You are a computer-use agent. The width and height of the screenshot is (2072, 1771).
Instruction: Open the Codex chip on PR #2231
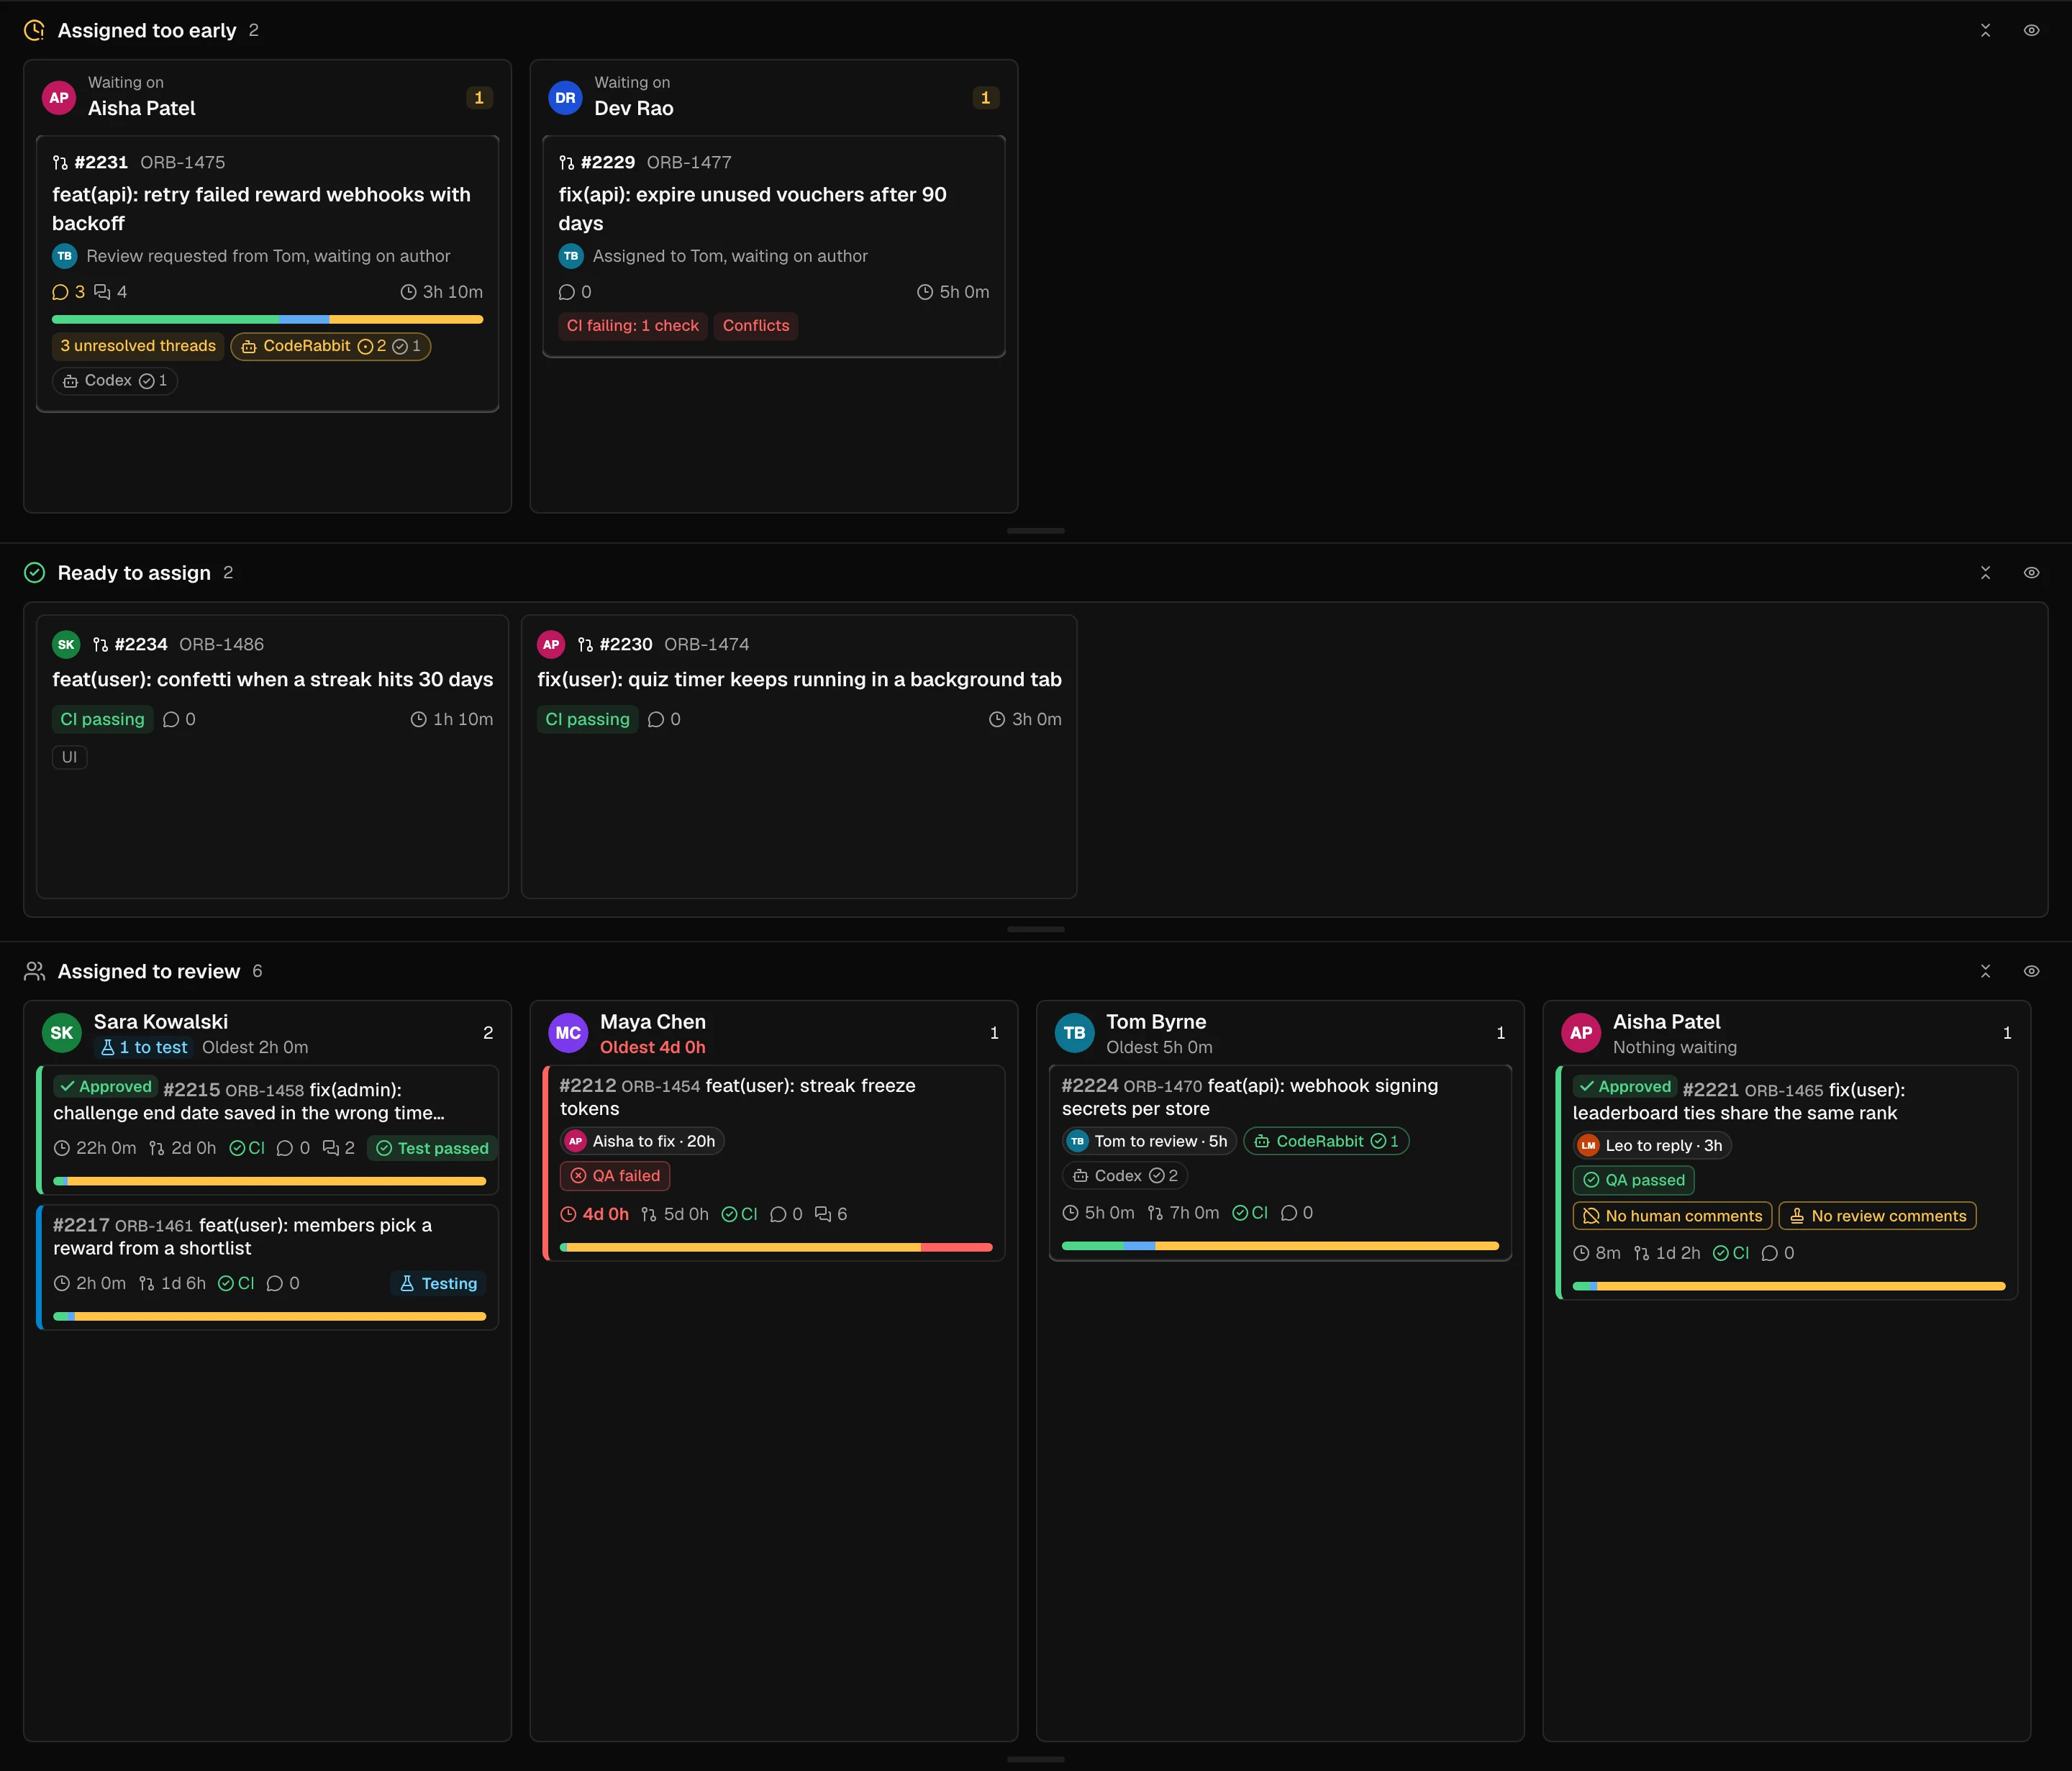[x=115, y=381]
